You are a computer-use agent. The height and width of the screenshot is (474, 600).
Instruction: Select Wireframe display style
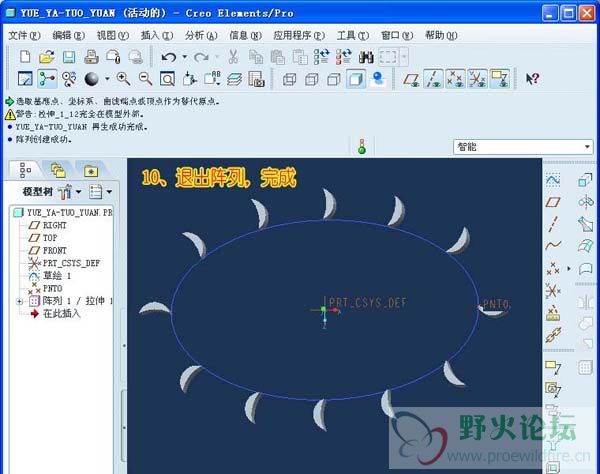(x=289, y=79)
